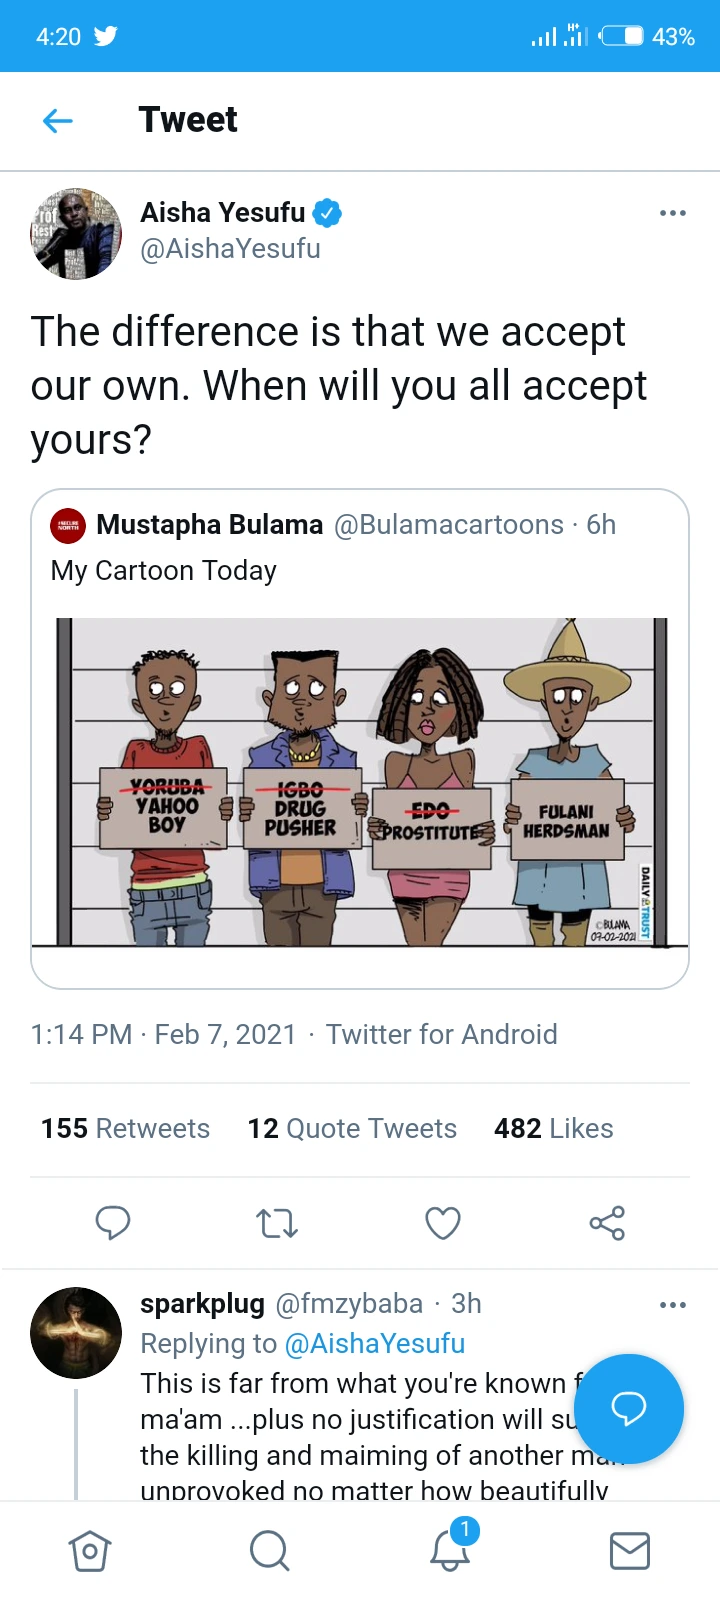Tap the @AishaYesufu mention in the reply
The width and height of the screenshot is (720, 1600).
click(x=375, y=1344)
